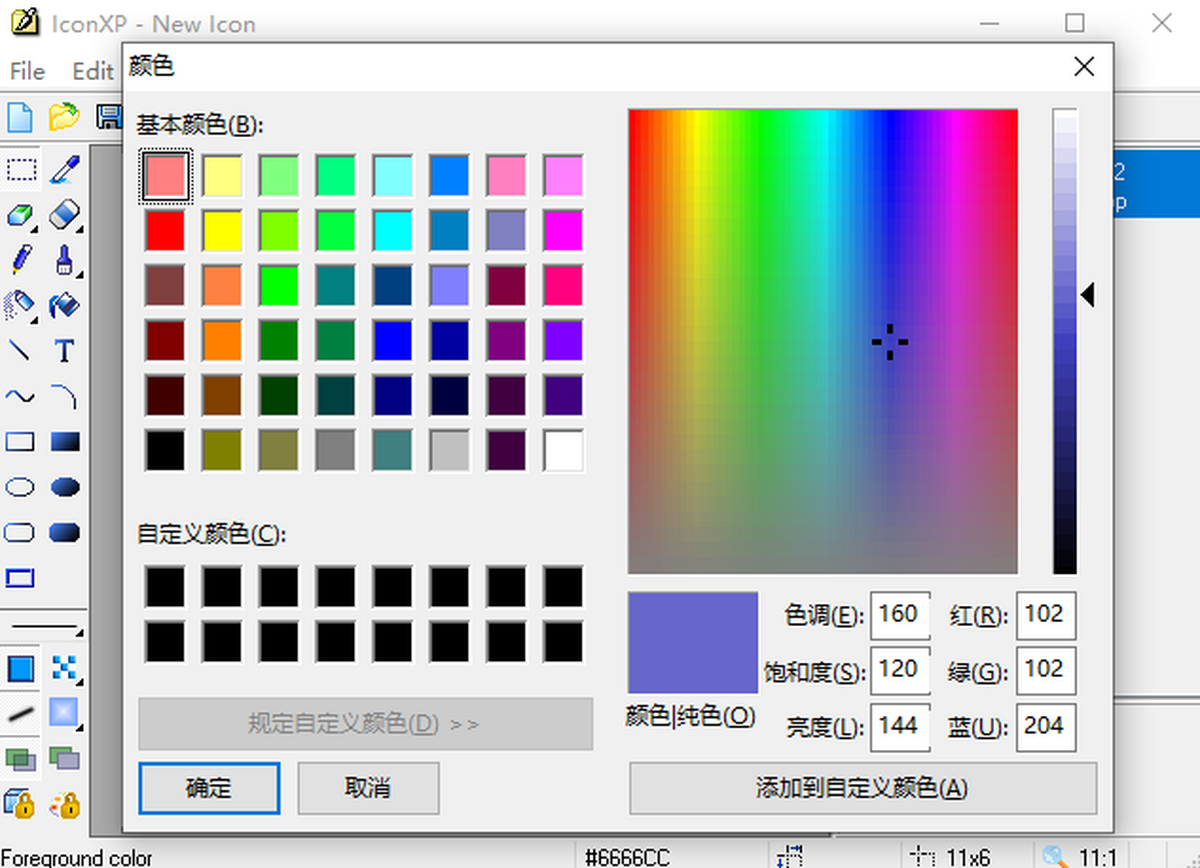Pick the eyedropper color picker tool
Image resolution: width=1200 pixels, height=868 pixels.
coord(64,169)
